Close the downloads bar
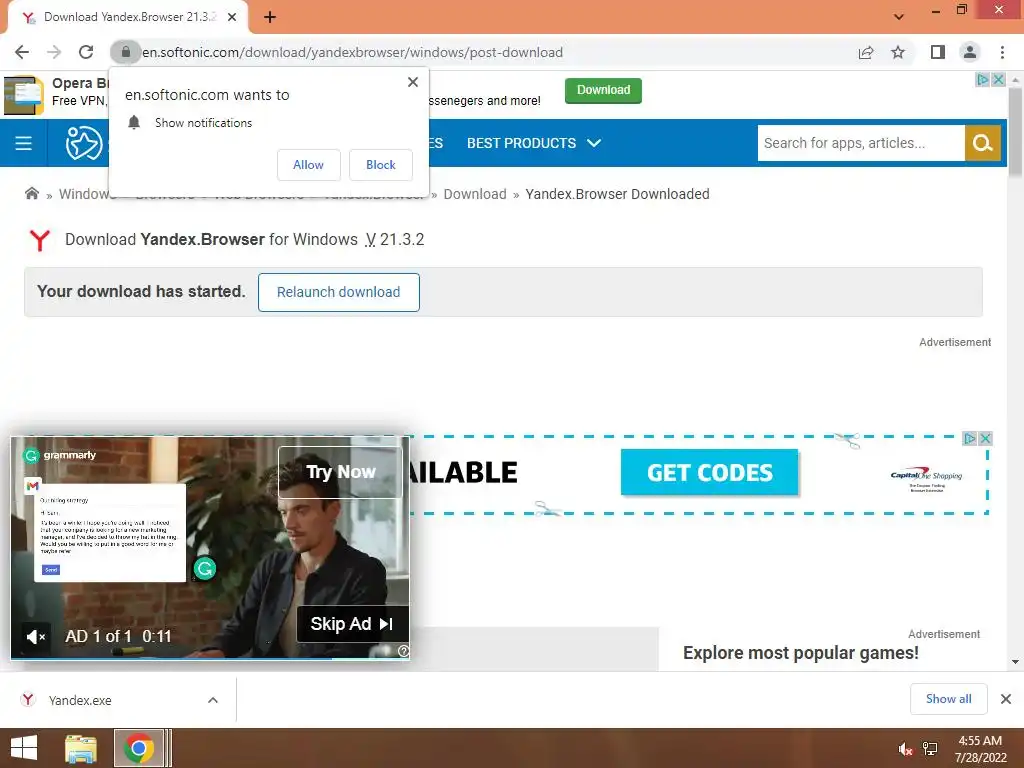1024x768 pixels. [1006, 699]
